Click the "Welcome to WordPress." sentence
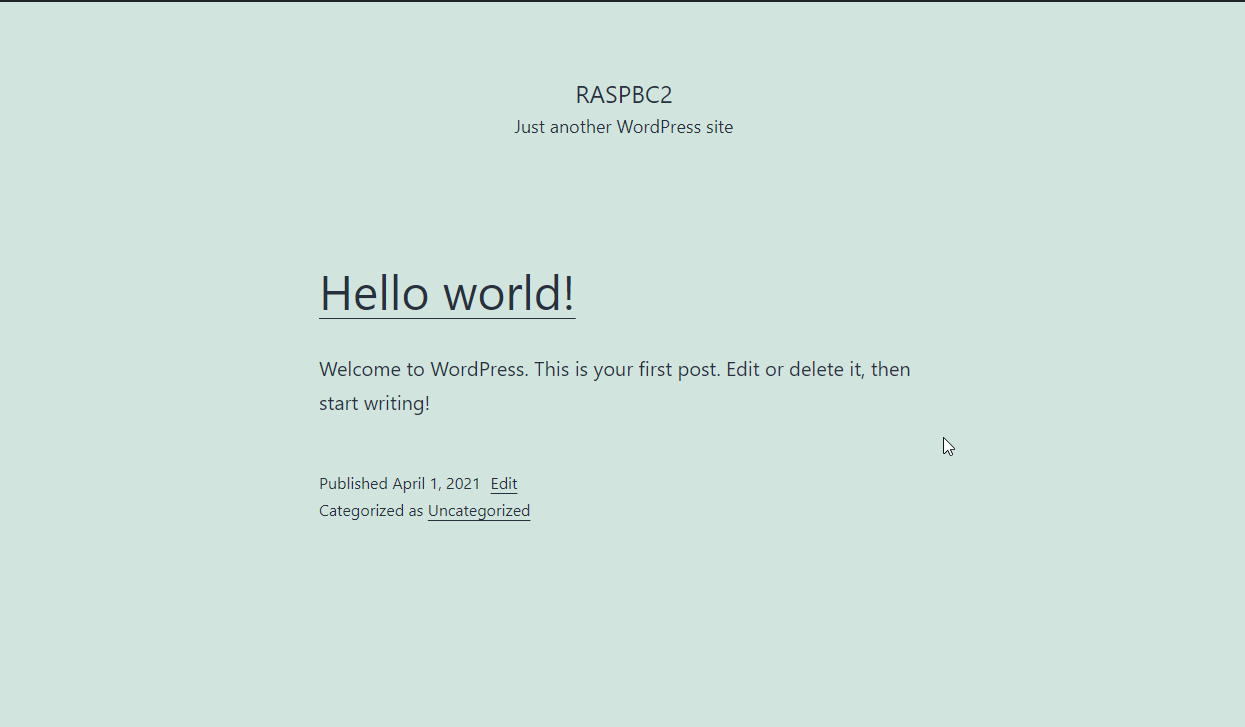The image size is (1245, 727). pyautogui.click(x=423, y=369)
